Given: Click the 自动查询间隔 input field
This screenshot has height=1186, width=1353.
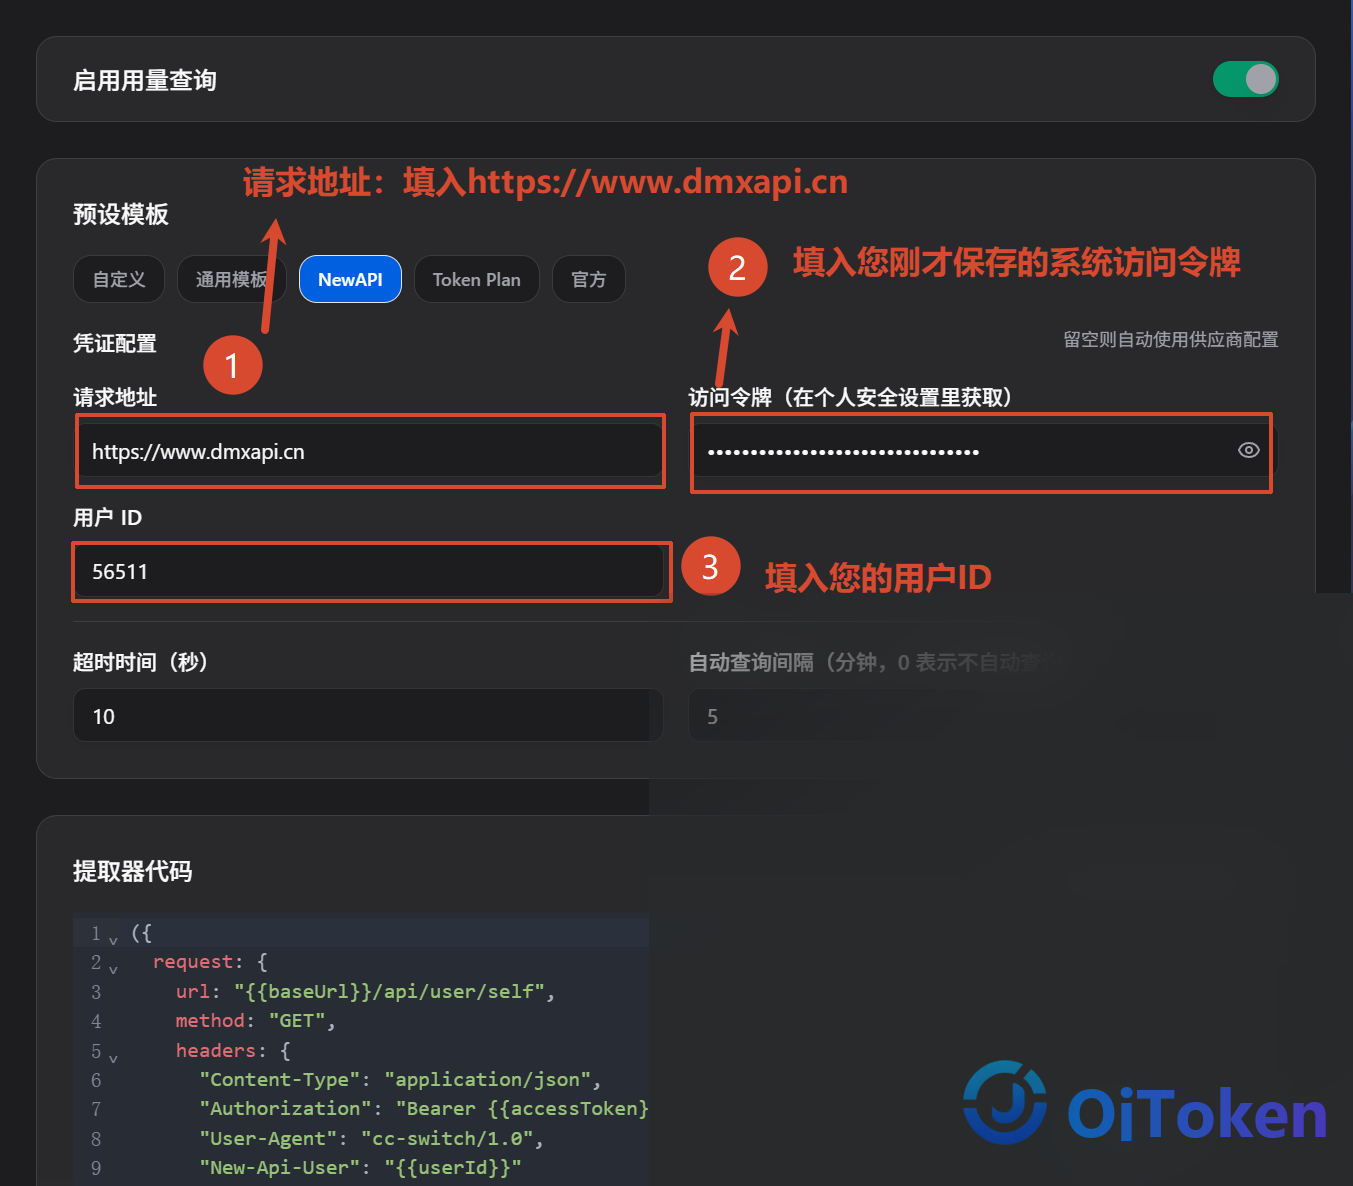Looking at the screenshot, I should [x=983, y=715].
